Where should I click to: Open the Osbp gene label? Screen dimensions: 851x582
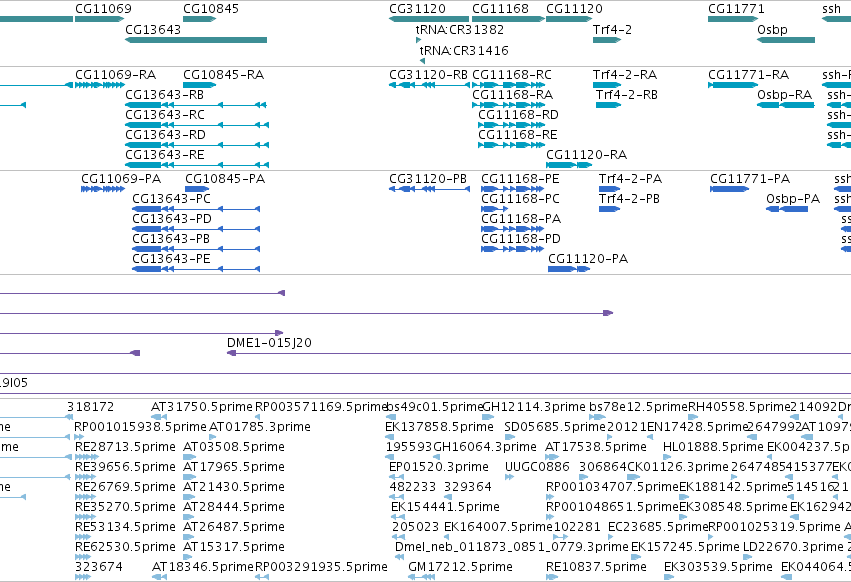tap(772, 29)
